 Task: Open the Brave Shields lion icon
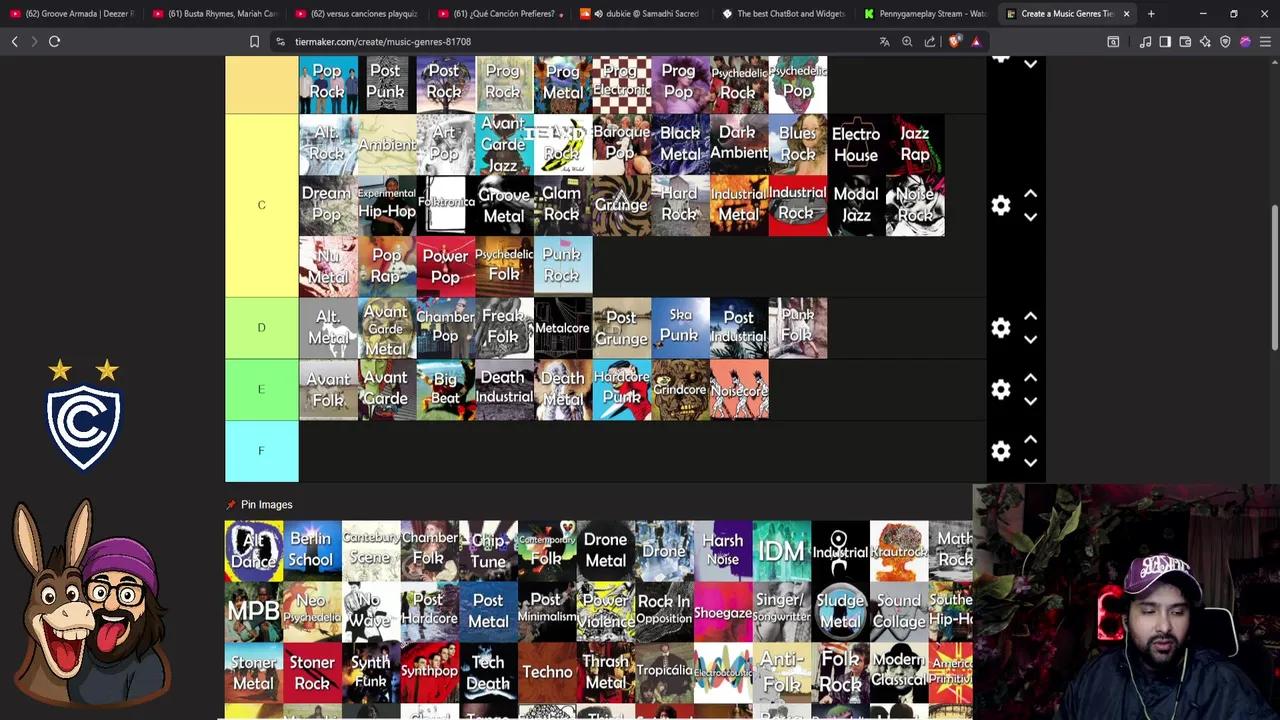pyautogui.click(x=954, y=42)
